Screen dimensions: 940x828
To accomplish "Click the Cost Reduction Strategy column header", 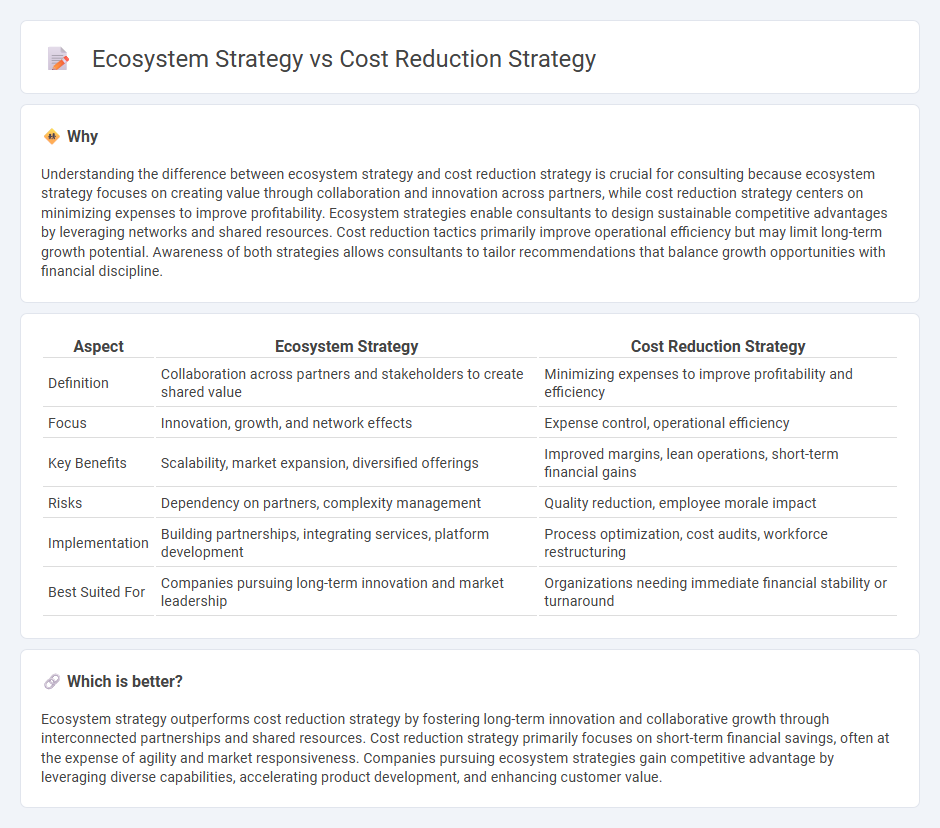I will coord(718,347).
